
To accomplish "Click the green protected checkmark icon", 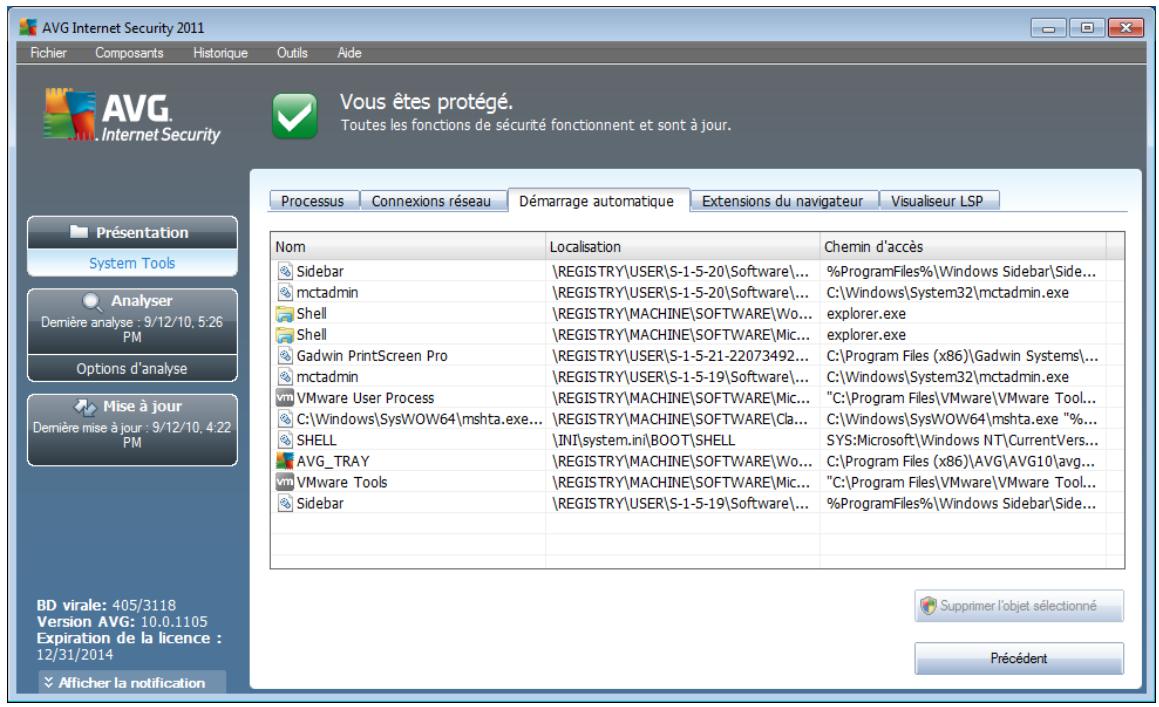I will (x=294, y=116).
